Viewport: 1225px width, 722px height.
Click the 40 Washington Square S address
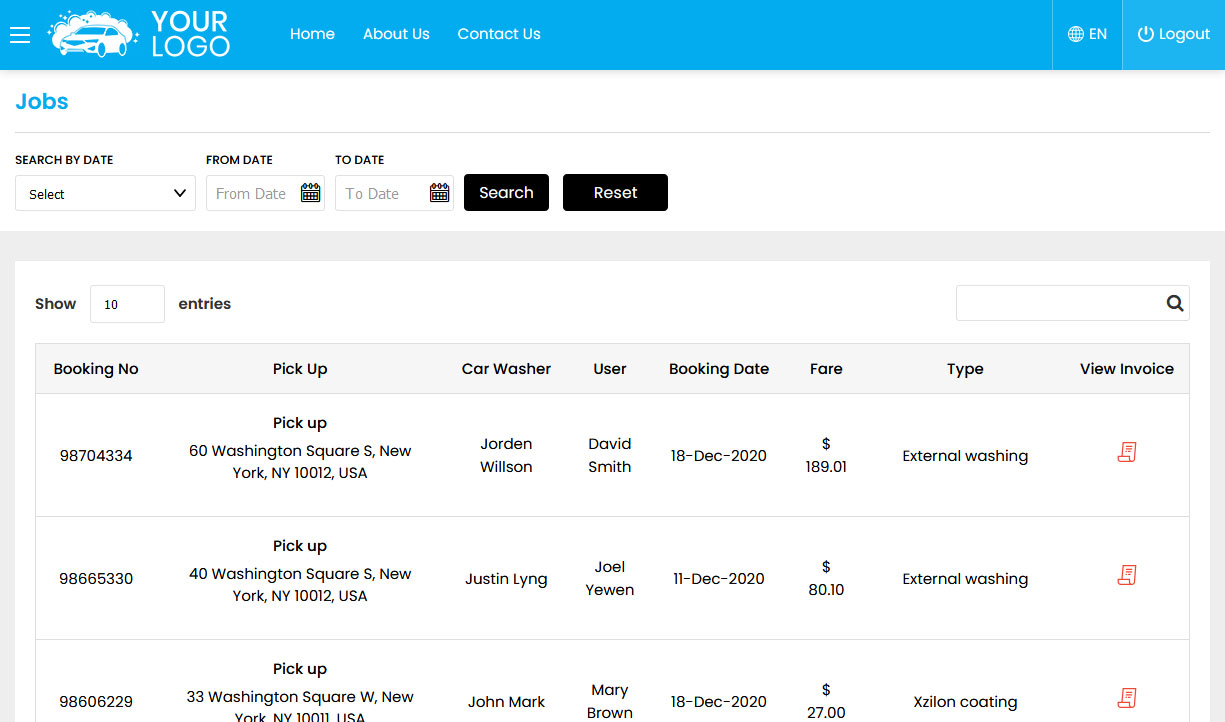pyautogui.click(x=300, y=585)
